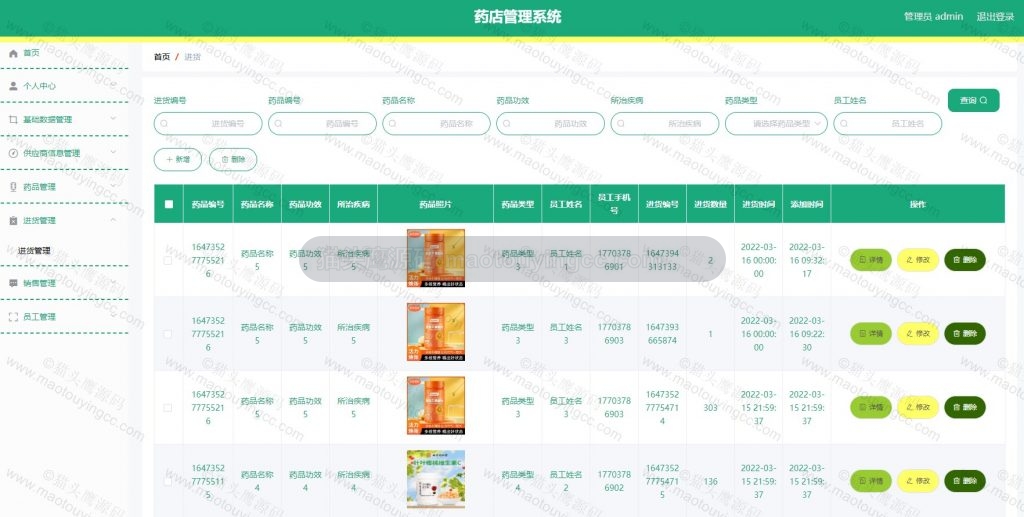Screen dimensions: 1024x517
Task: Click the 添加时间 column header
Action: (x=807, y=204)
